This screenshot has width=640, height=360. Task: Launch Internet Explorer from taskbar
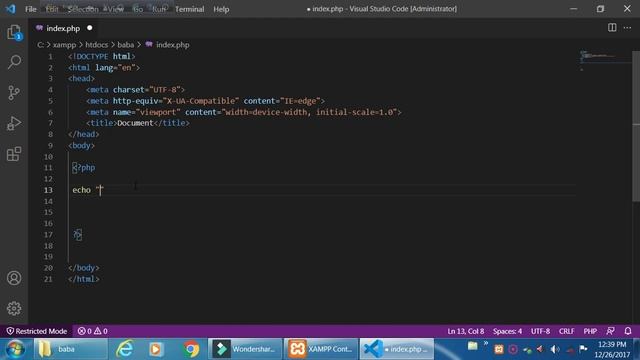coord(124,349)
